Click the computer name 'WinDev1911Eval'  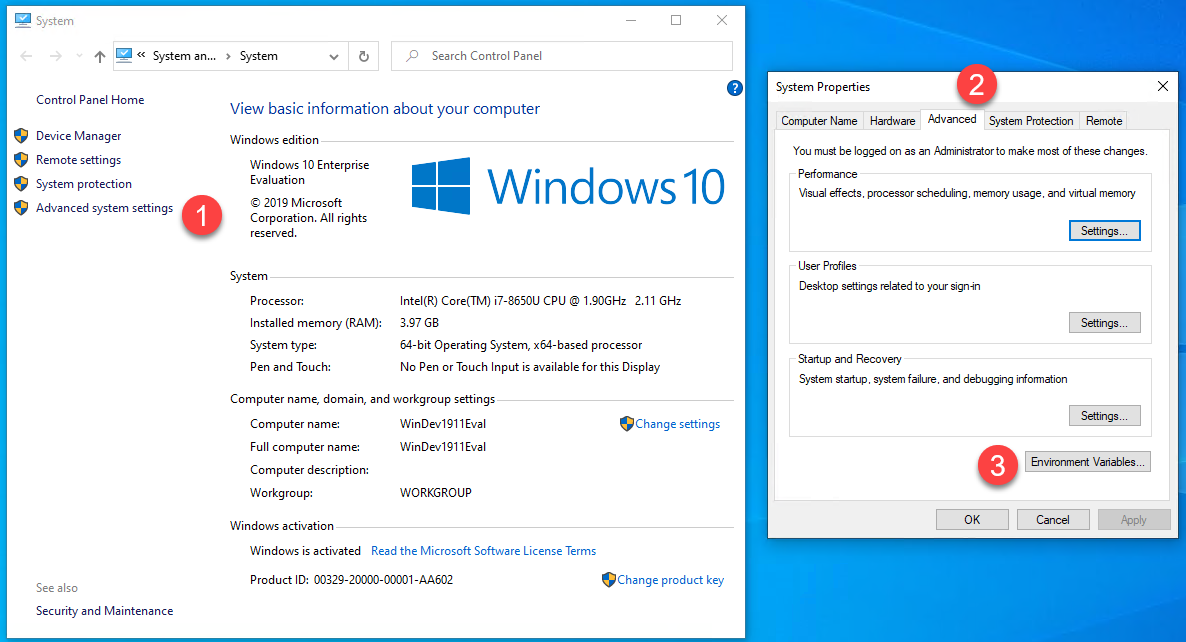pyautogui.click(x=442, y=424)
